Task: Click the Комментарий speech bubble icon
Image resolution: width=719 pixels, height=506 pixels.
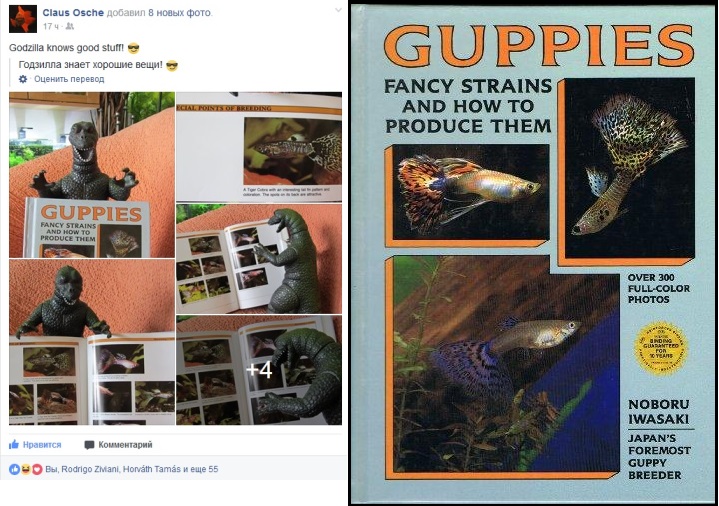Action: (89, 445)
